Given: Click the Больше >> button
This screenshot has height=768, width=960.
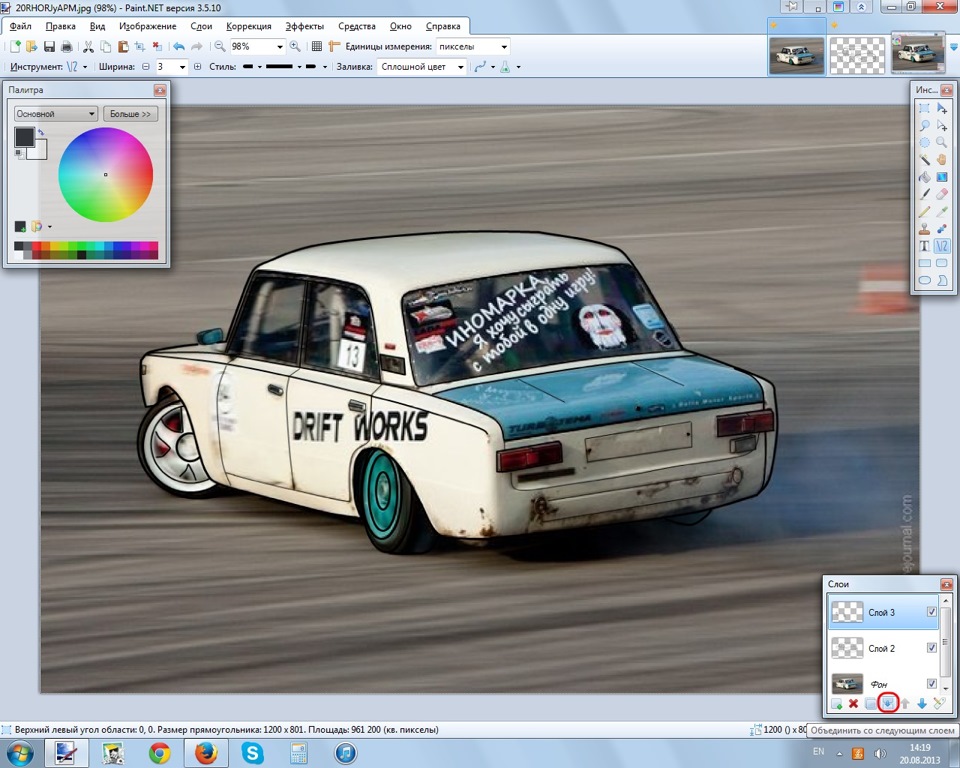Looking at the screenshot, I should [130, 114].
